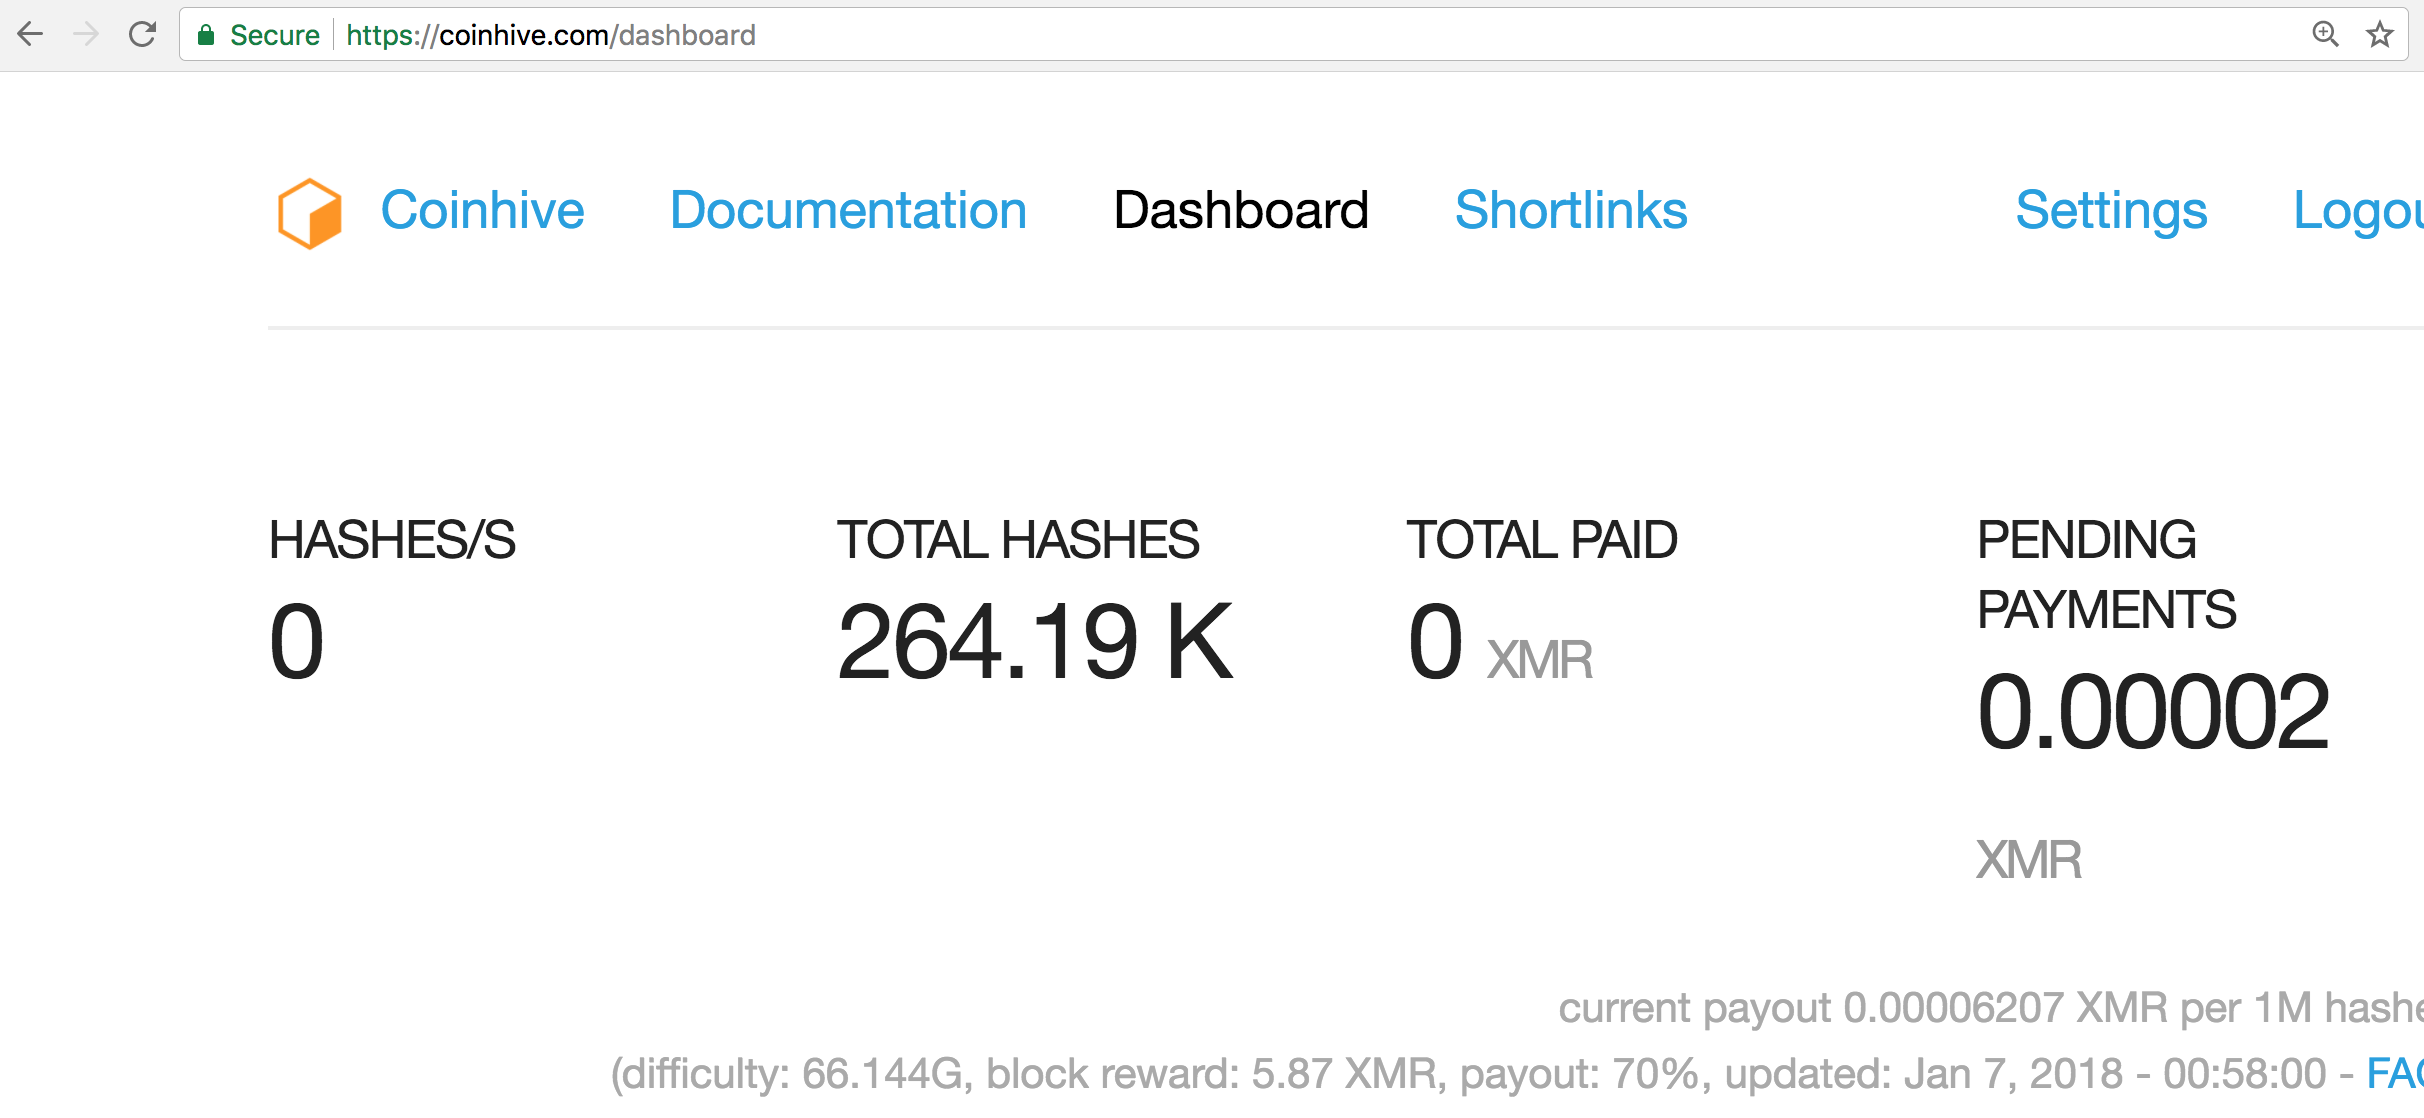The image size is (2424, 1118).
Task: Click the browser back arrow
Action: pos(31,35)
